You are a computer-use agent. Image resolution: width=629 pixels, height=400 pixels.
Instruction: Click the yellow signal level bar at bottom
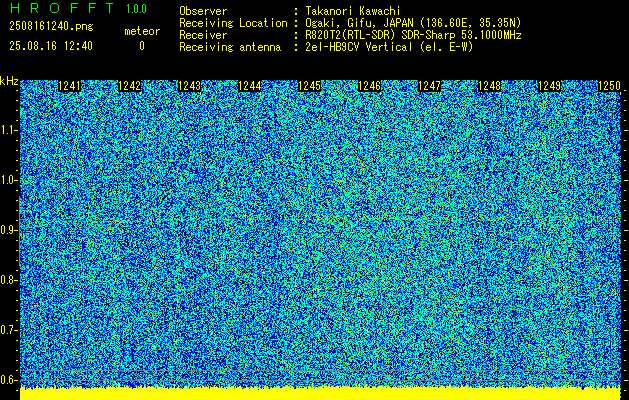(320, 394)
